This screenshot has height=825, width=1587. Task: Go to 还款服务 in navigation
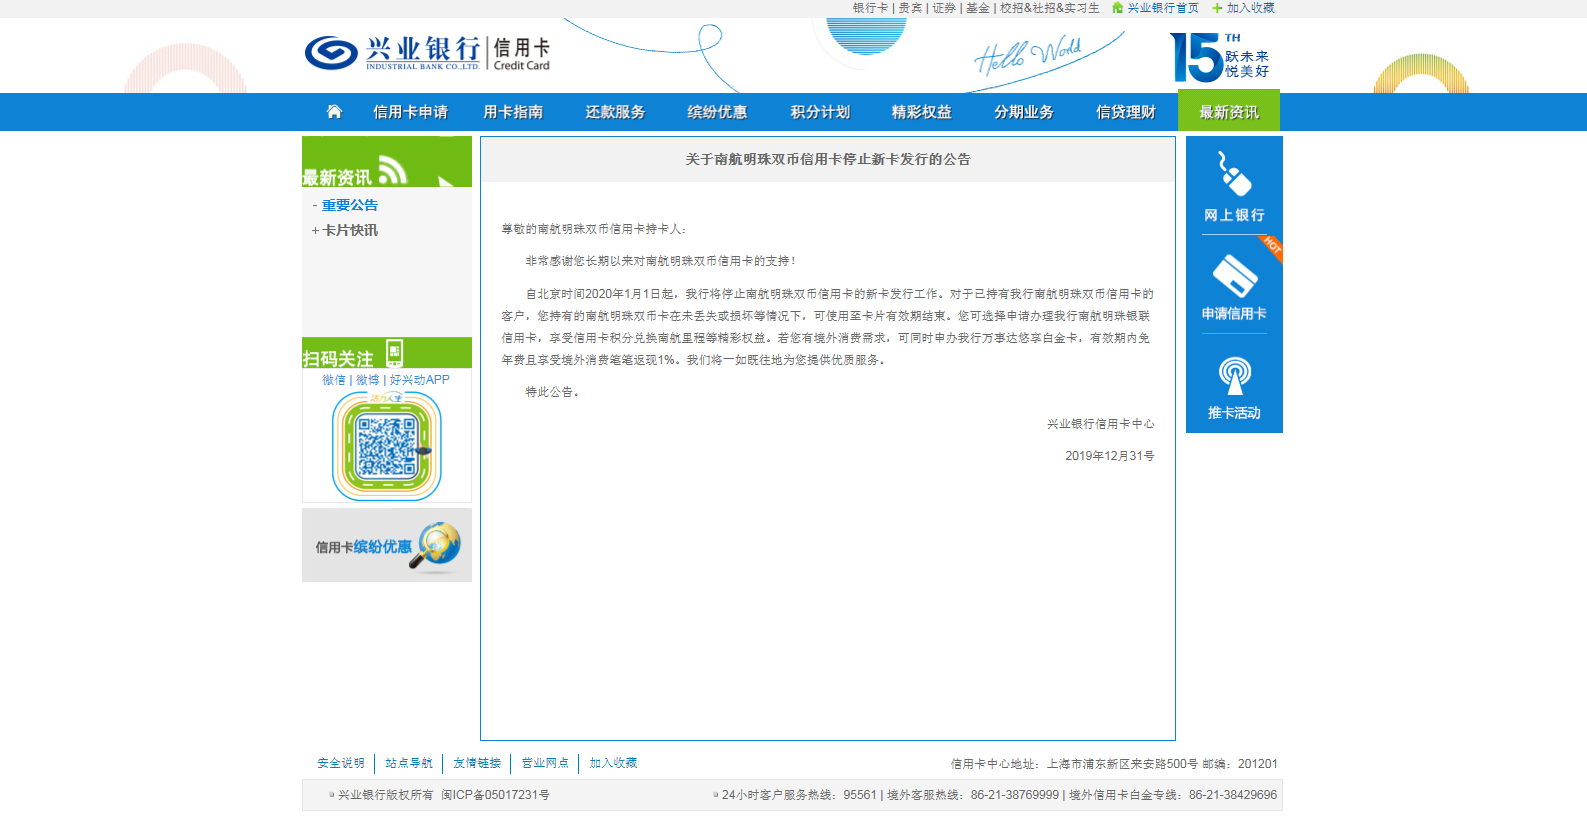click(x=615, y=112)
